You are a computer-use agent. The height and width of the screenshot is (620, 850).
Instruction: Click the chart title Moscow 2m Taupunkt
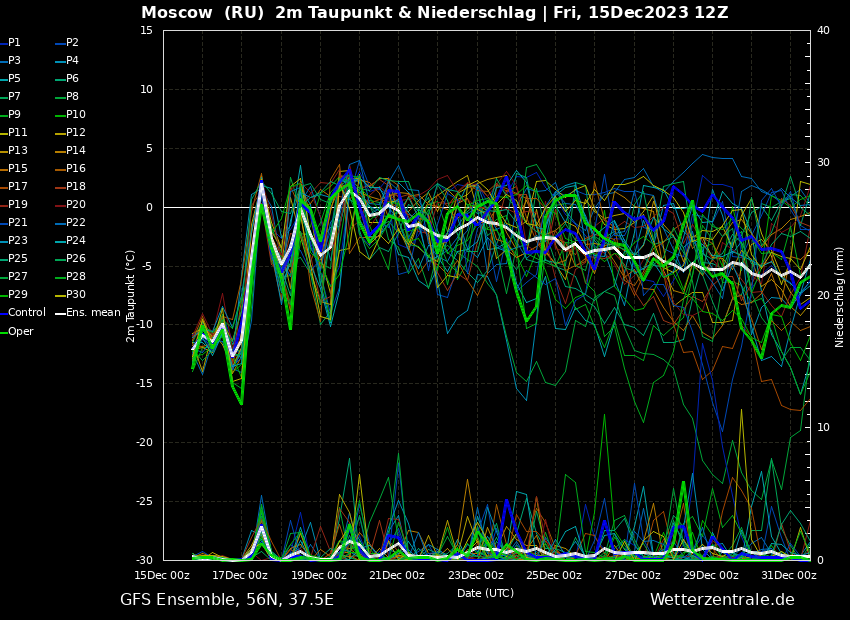point(434,13)
